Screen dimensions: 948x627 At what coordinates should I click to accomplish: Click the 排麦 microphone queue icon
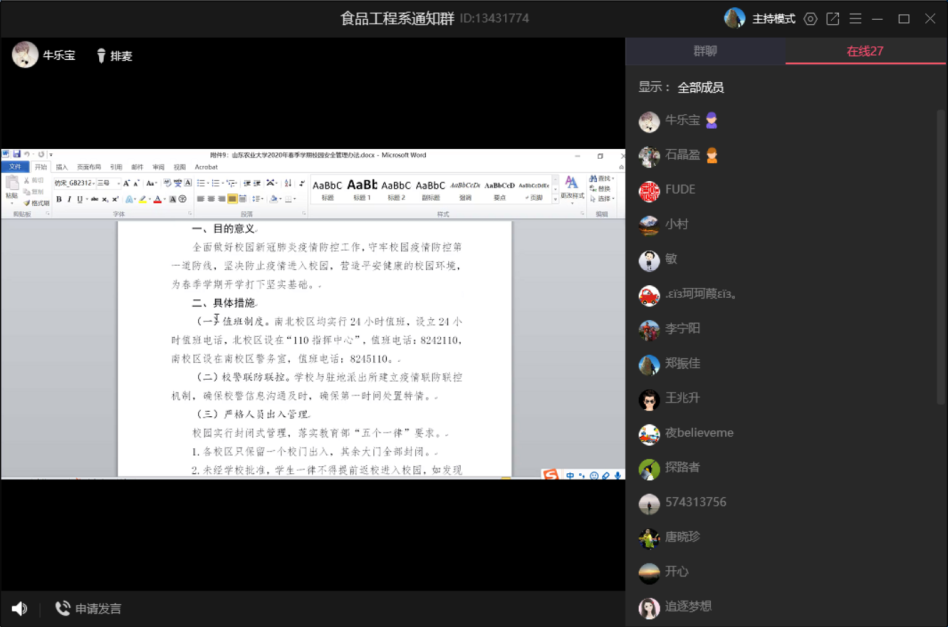(x=101, y=56)
